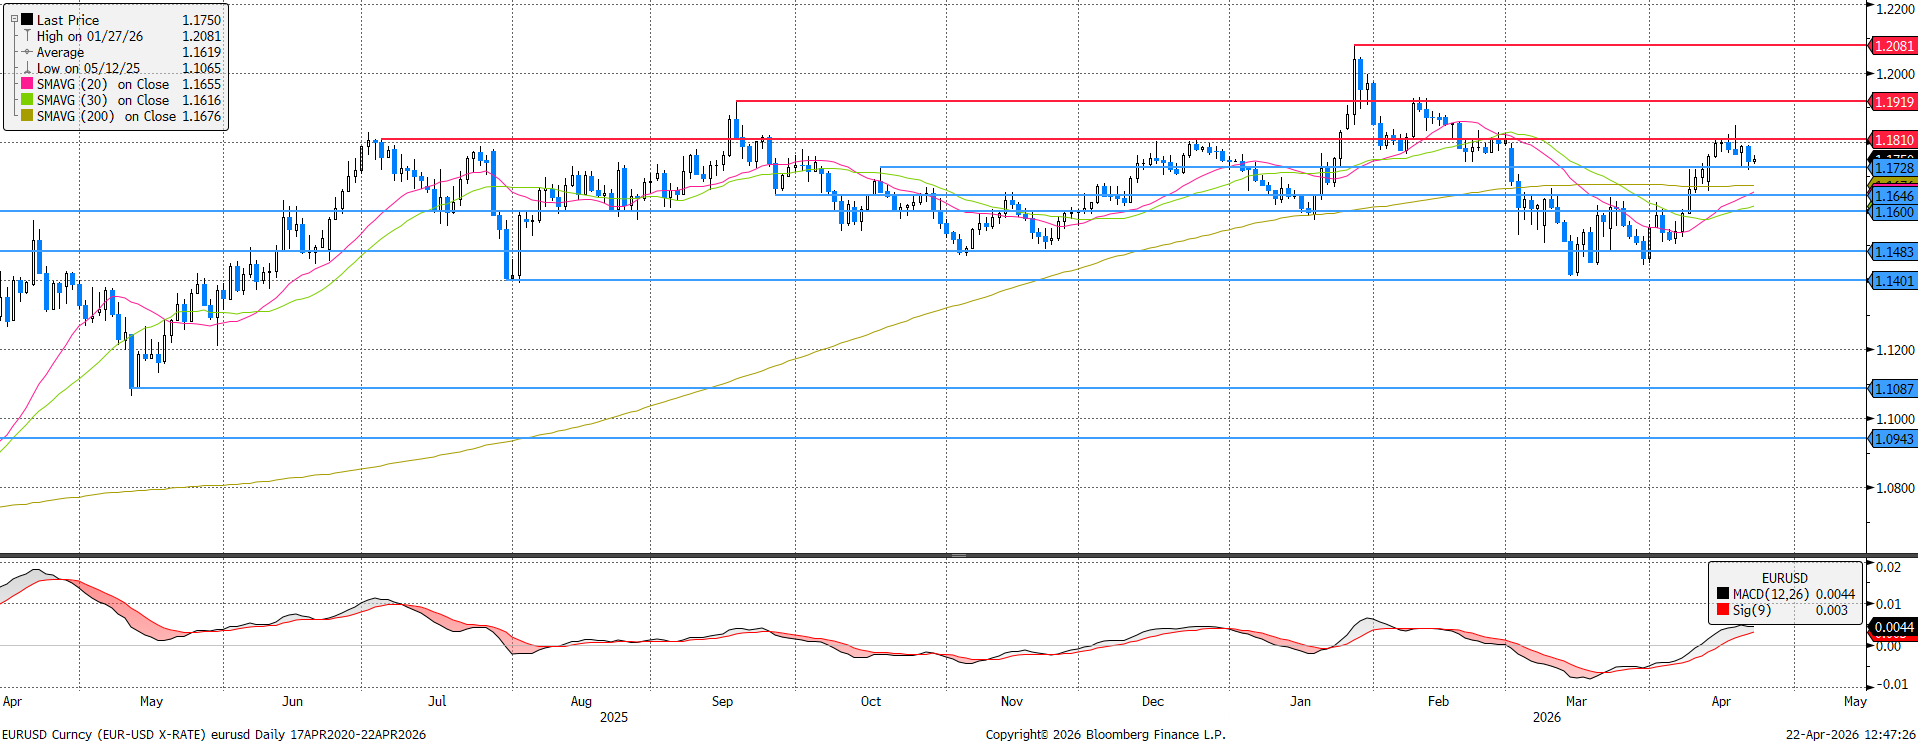Screen dimensions: 1918x743
Task: Select the red 1.1810 level tag
Action: click(x=1893, y=140)
